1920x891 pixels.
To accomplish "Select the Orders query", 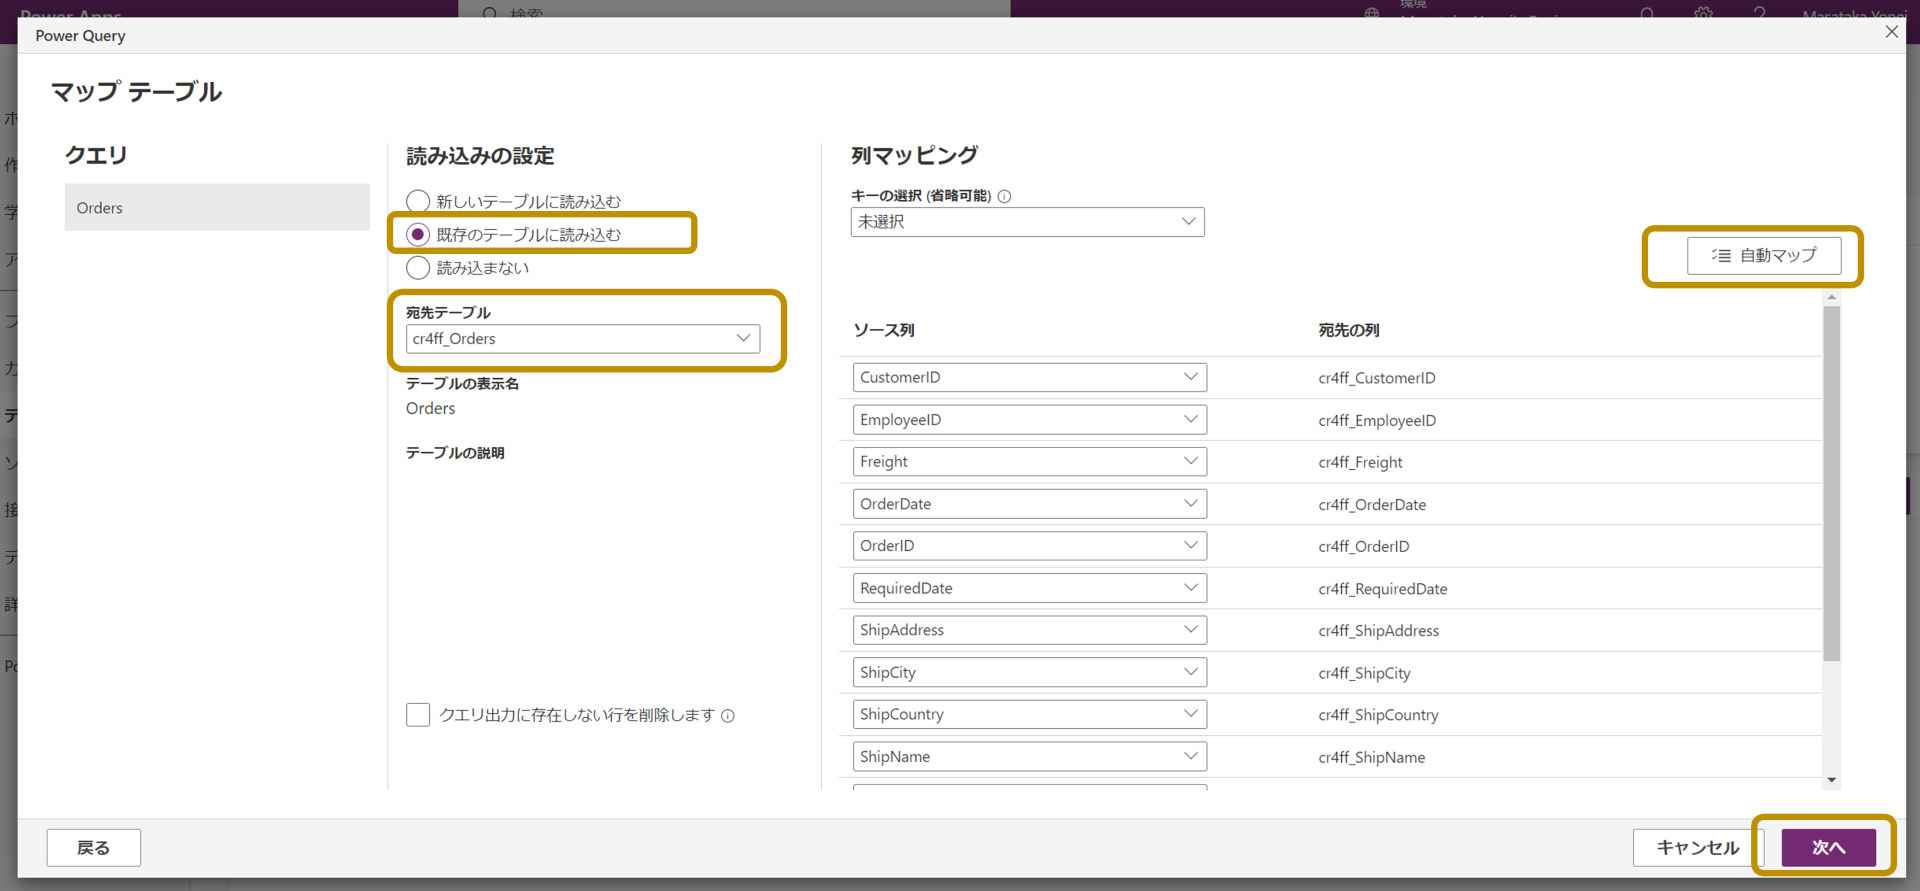I will [217, 207].
